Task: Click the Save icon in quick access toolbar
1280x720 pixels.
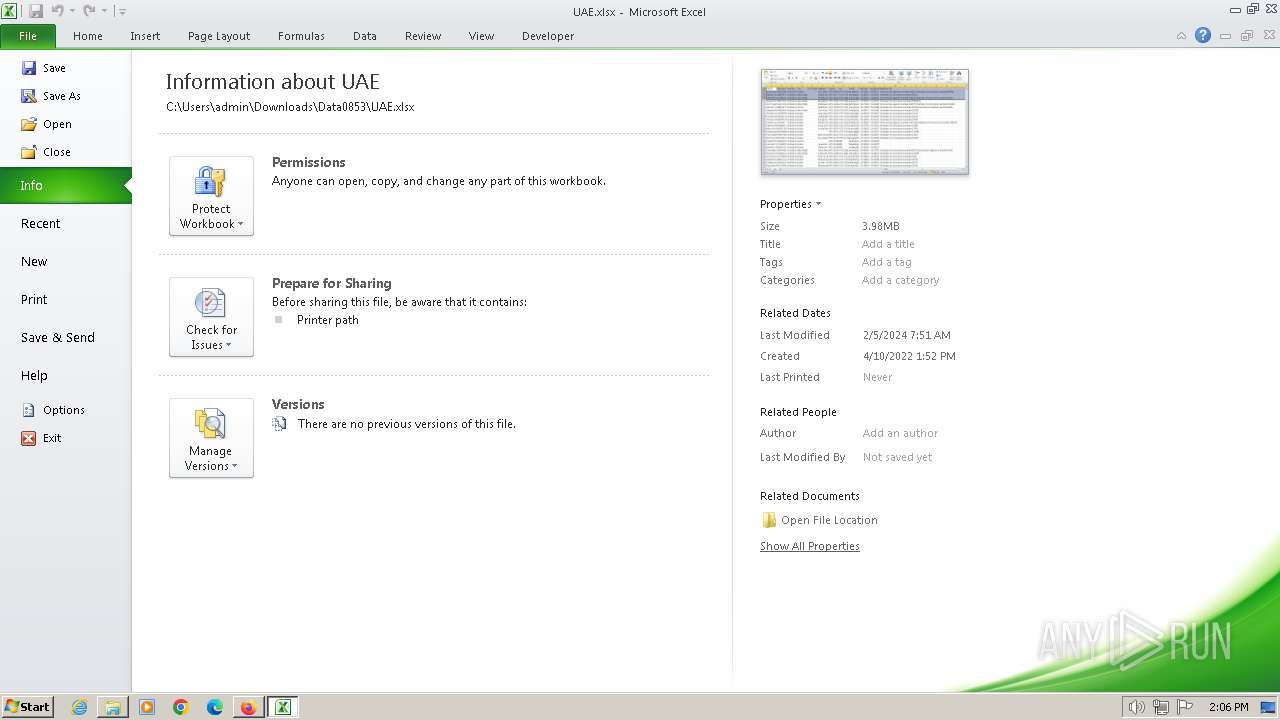Action: [36, 11]
